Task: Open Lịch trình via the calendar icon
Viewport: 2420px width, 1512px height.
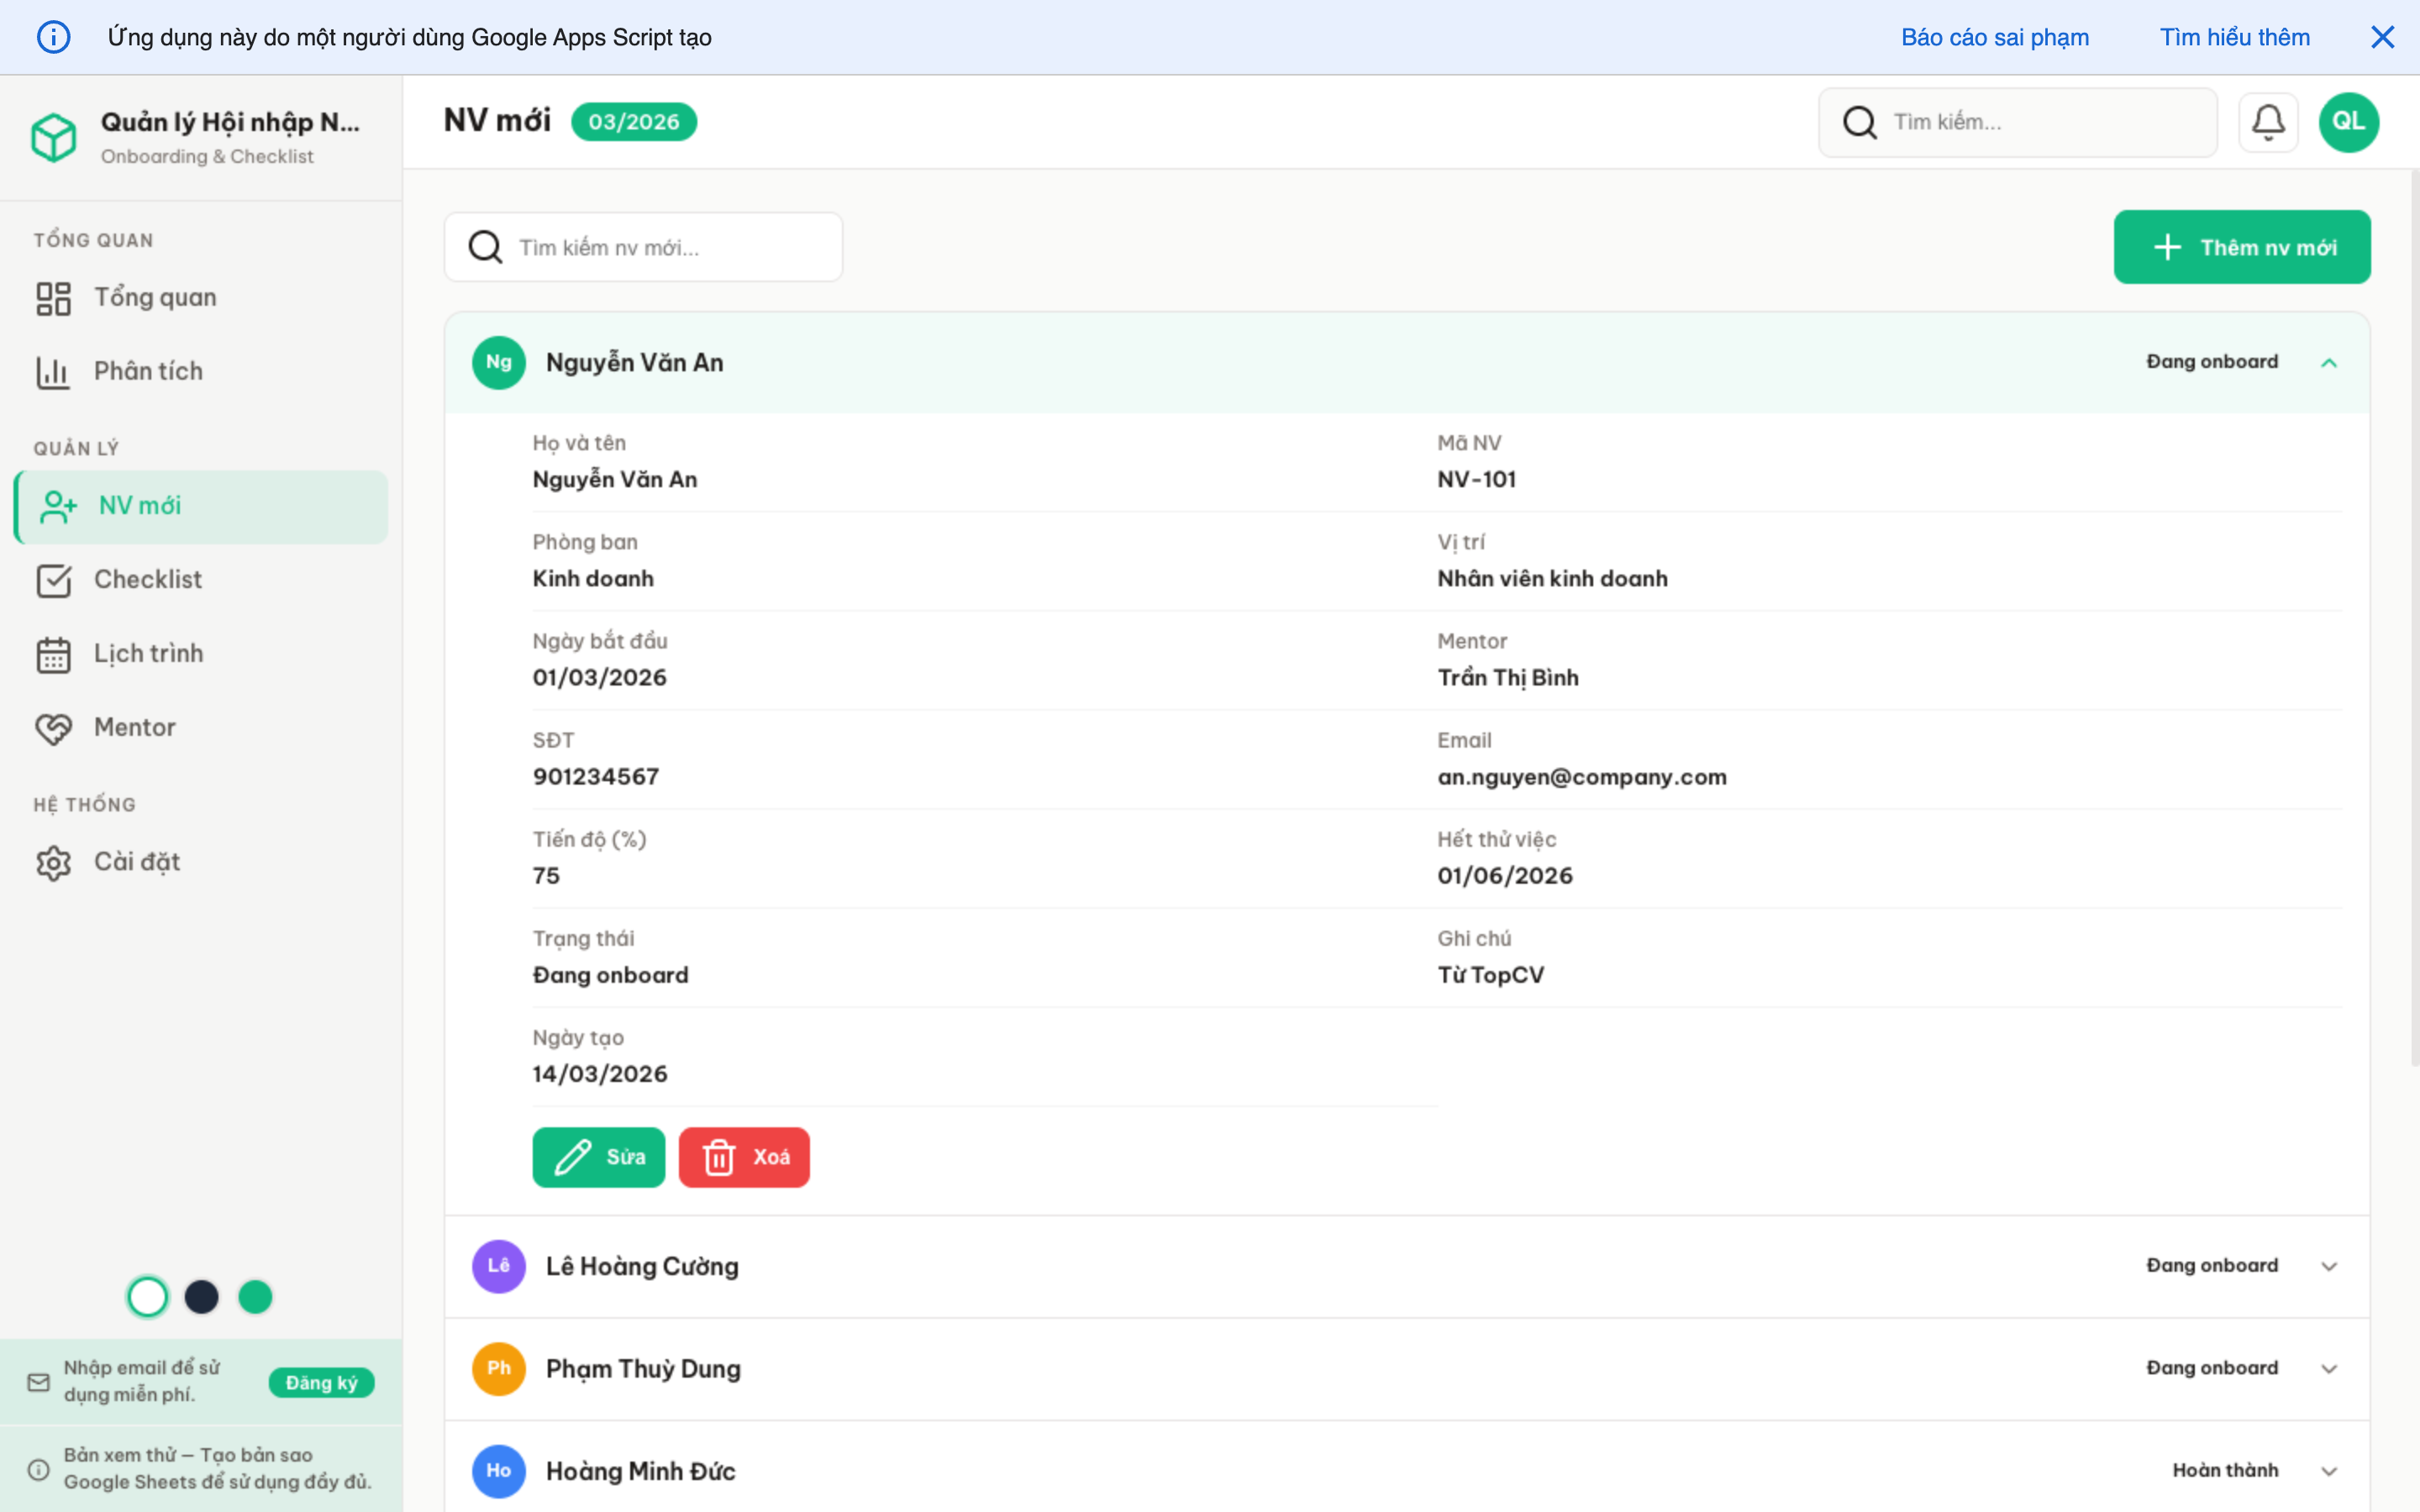Action: tap(55, 653)
